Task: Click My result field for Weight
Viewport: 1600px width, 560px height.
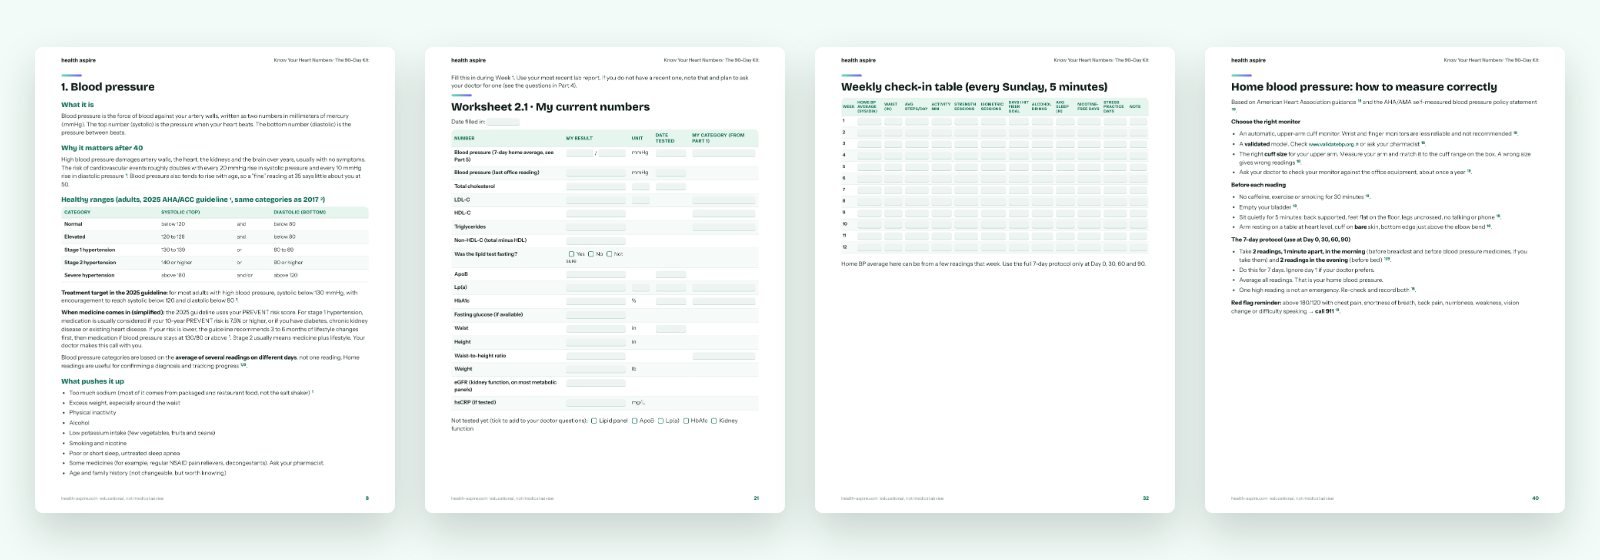Action: 596,369
